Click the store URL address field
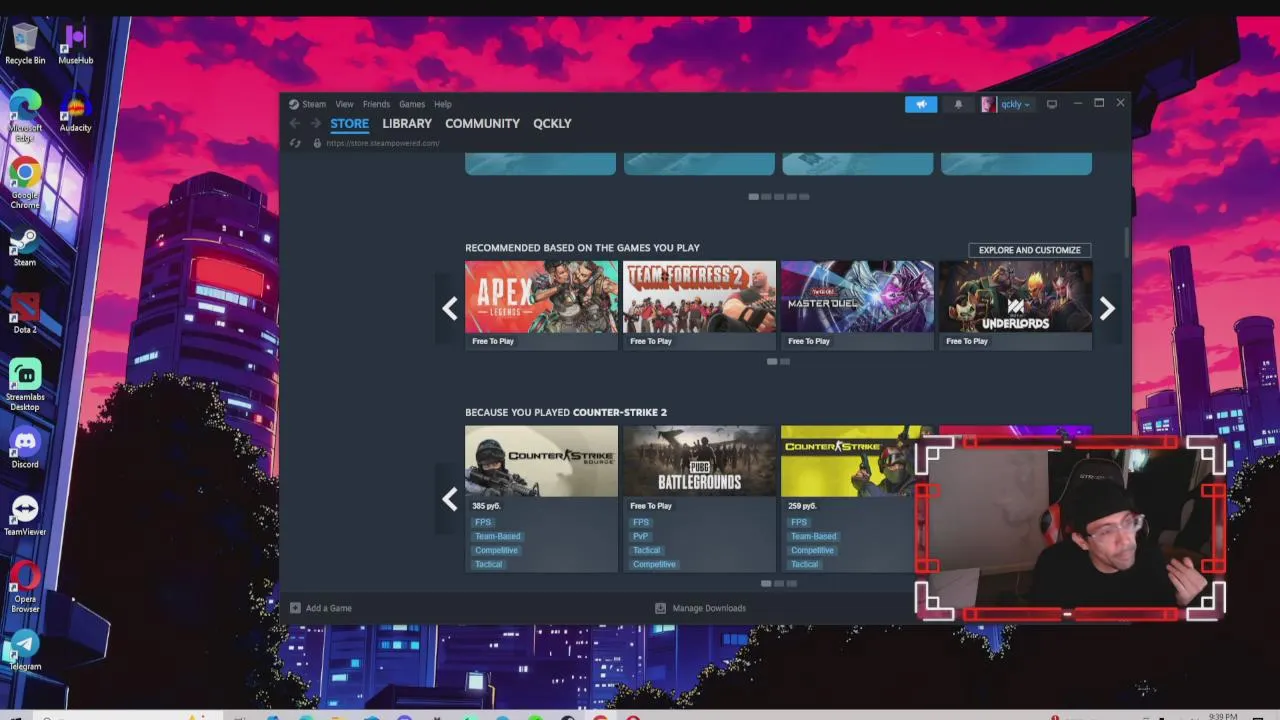1280x720 pixels. 382,143
